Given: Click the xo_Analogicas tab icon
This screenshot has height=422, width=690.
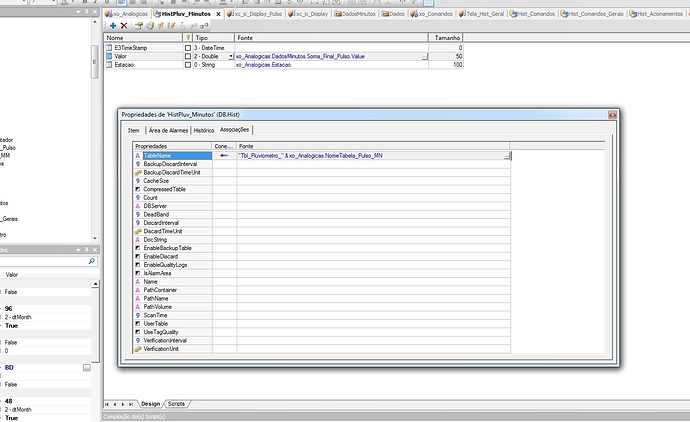Looking at the screenshot, I should (109, 14).
